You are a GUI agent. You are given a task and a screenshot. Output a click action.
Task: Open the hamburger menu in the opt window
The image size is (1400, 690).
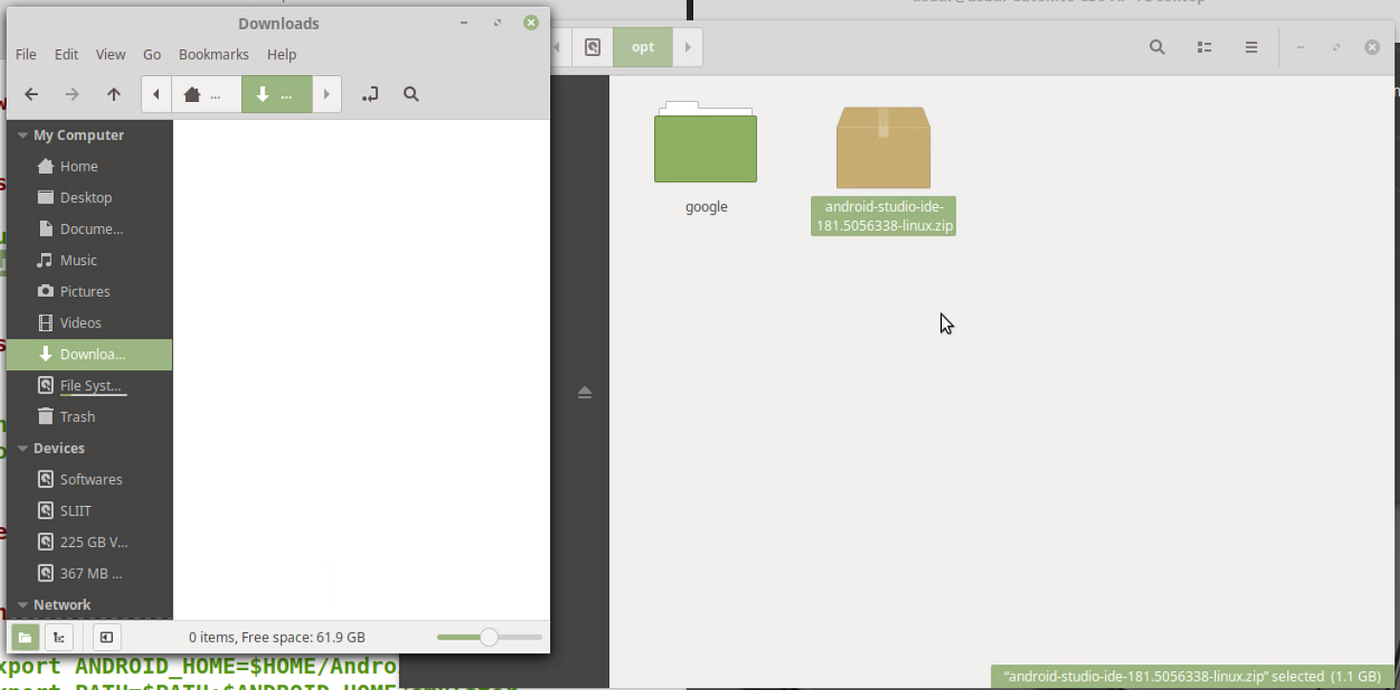[x=1251, y=47]
